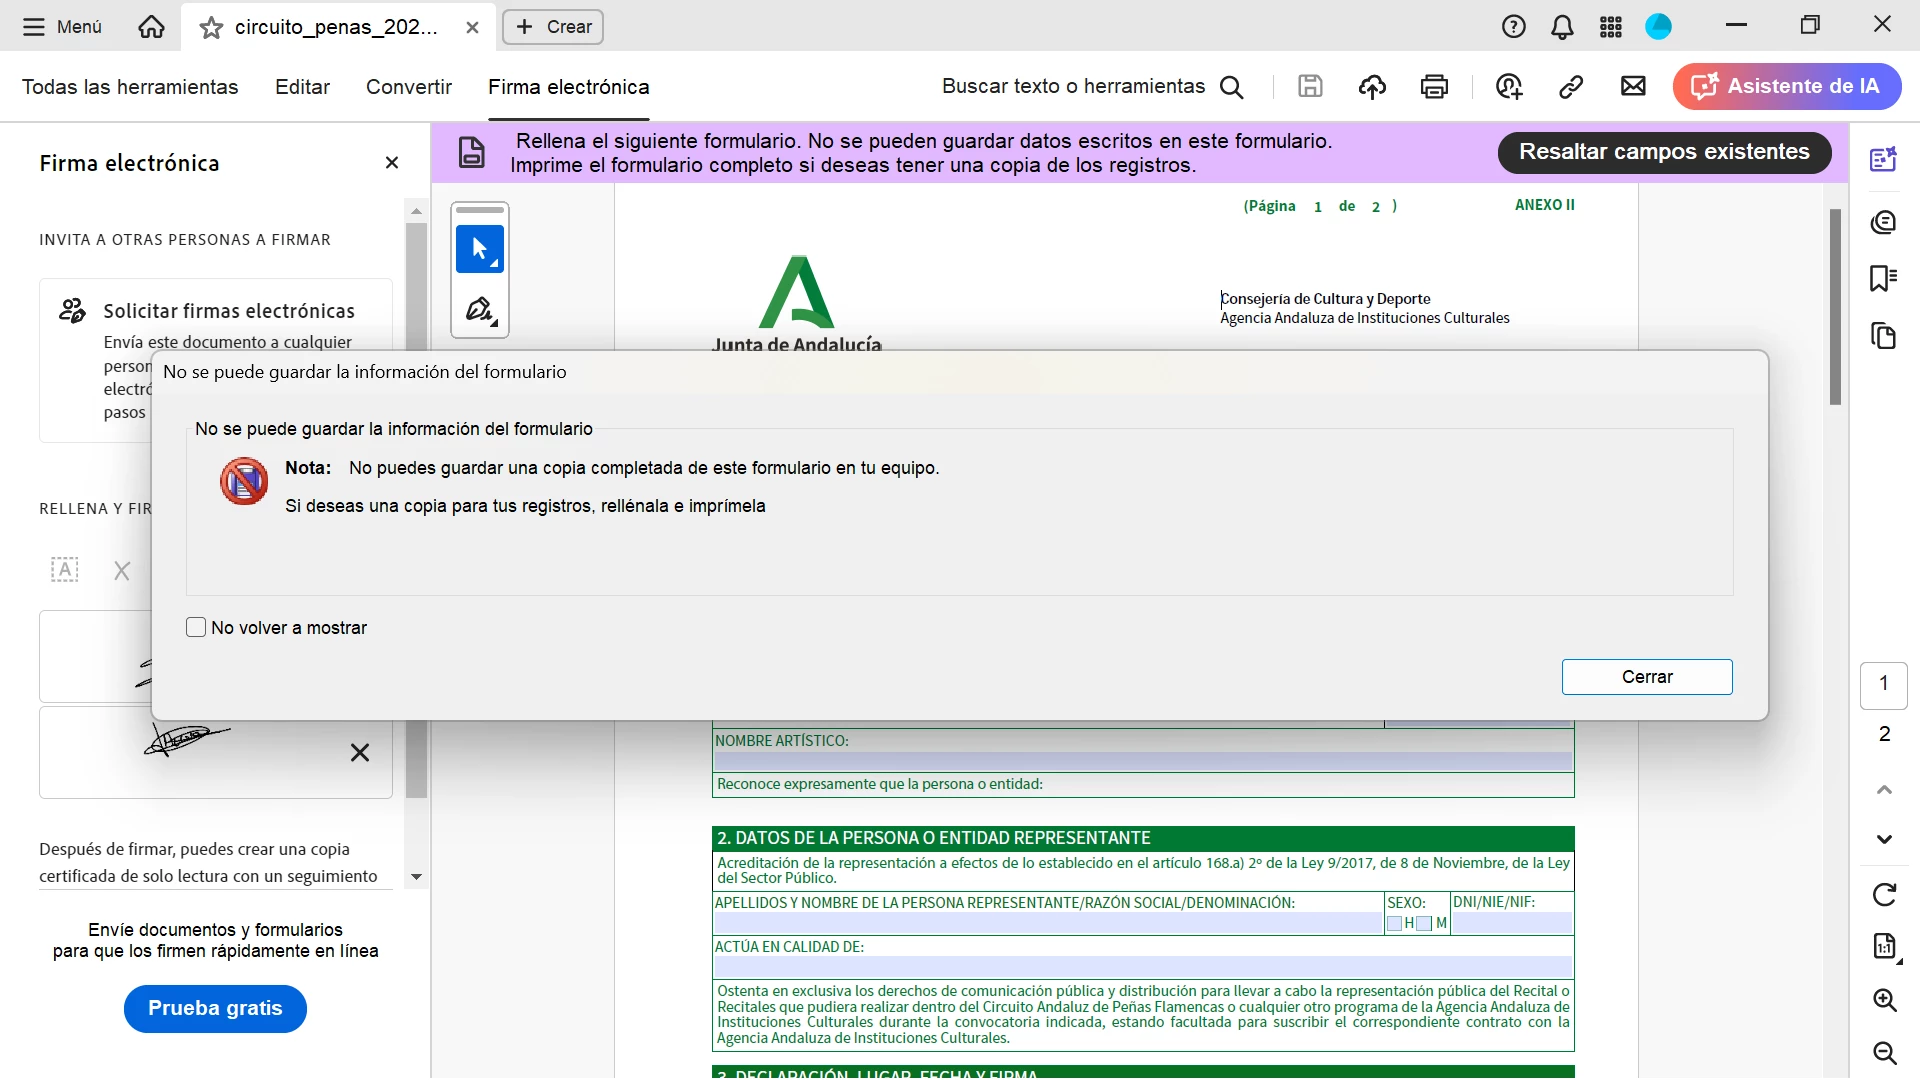Send the file by email icon
Image resolution: width=1920 pixels, height=1080 pixels.
(x=1633, y=87)
